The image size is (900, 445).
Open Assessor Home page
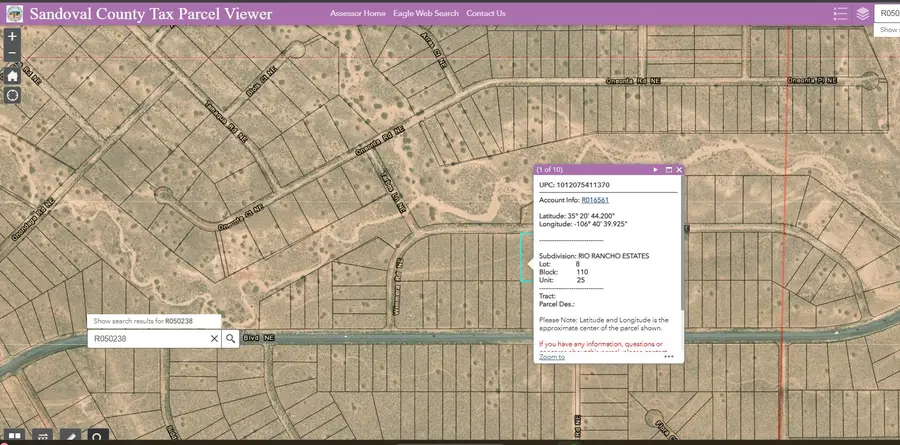click(x=358, y=13)
